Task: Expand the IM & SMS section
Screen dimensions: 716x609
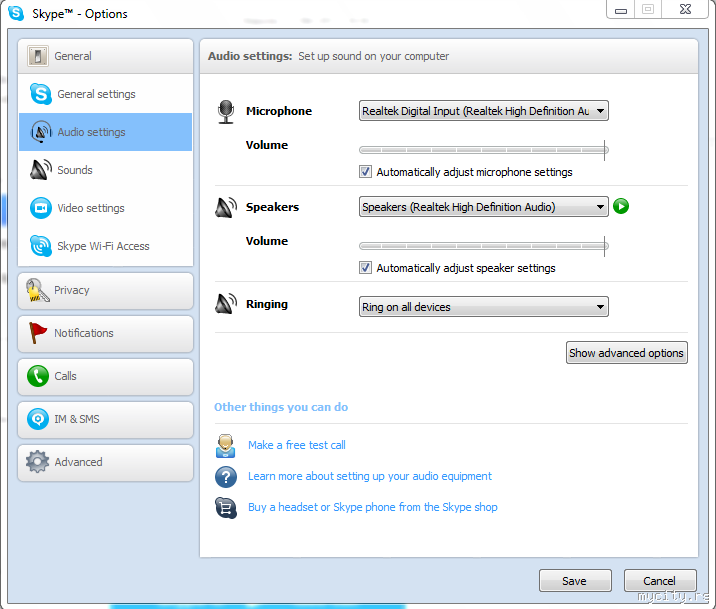Action: tap(105, 419)
